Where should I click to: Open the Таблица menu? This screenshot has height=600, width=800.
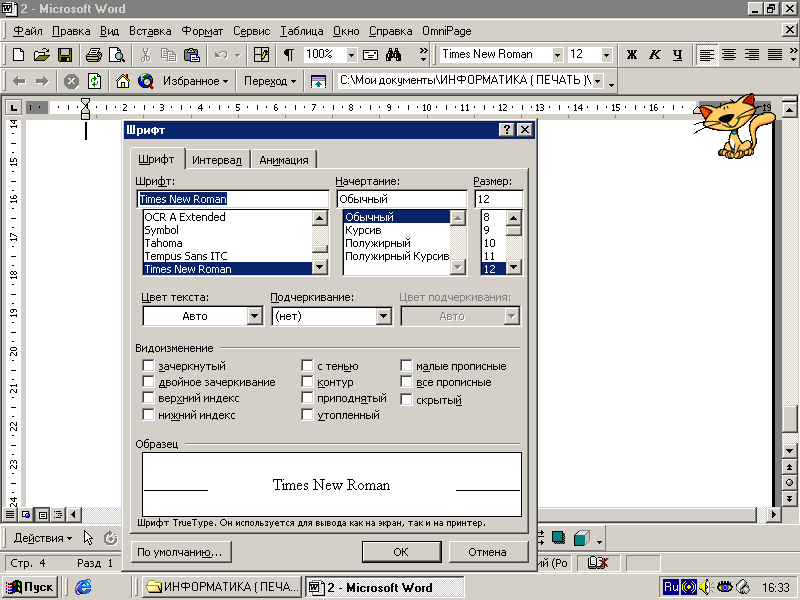click(x=302, y=31)
